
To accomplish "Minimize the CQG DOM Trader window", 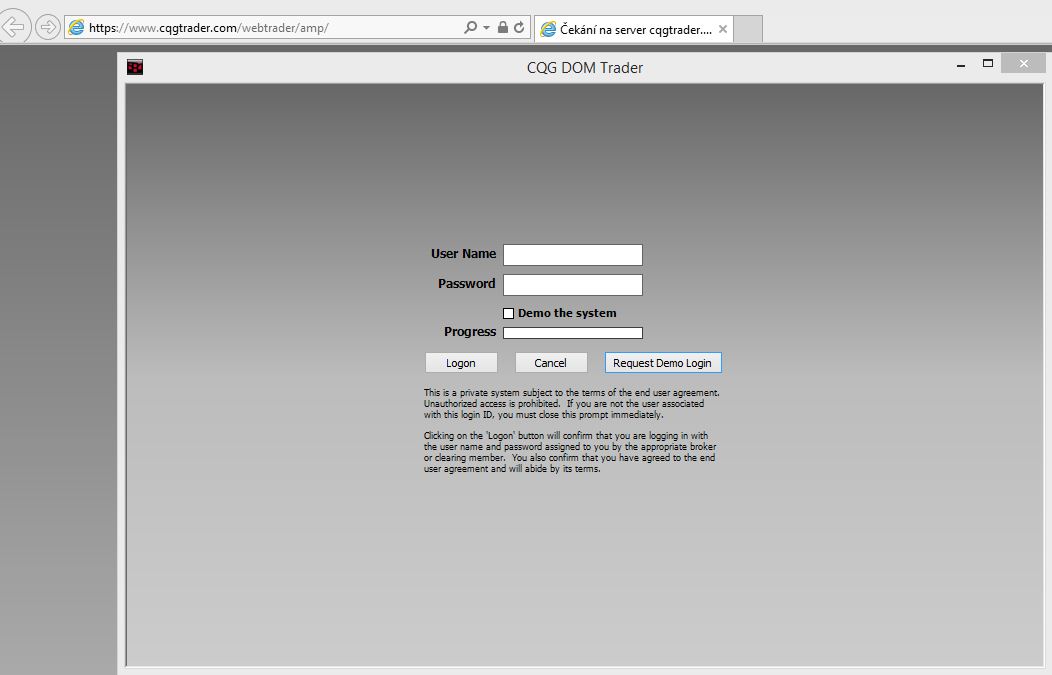I will pyautogui.click(x=961, y=65).
